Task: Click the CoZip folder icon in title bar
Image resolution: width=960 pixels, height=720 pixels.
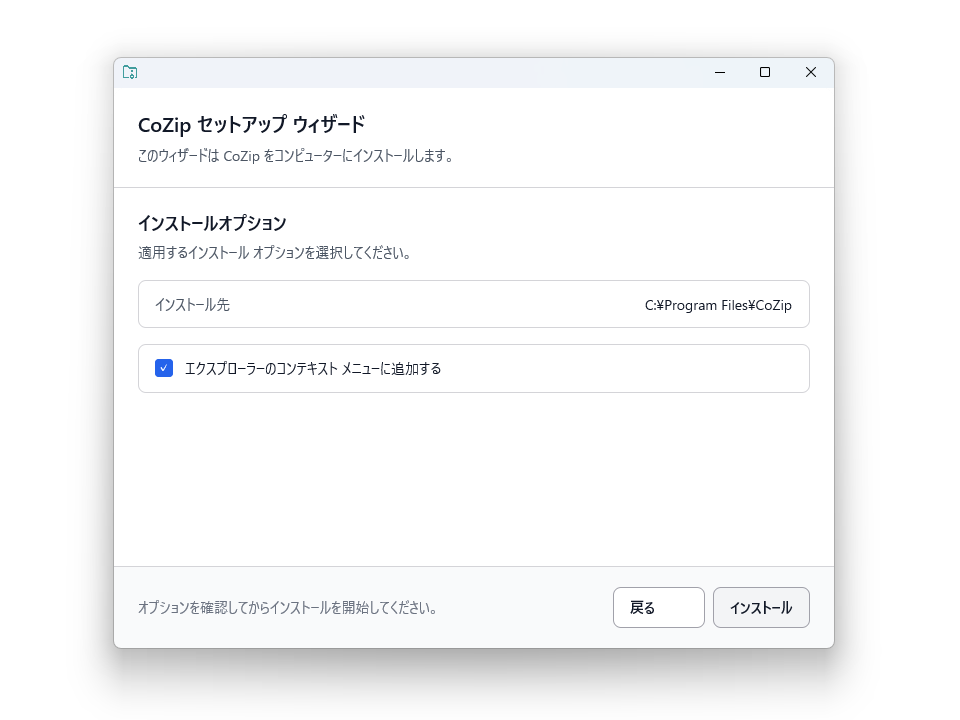Action: coord(130,72)
